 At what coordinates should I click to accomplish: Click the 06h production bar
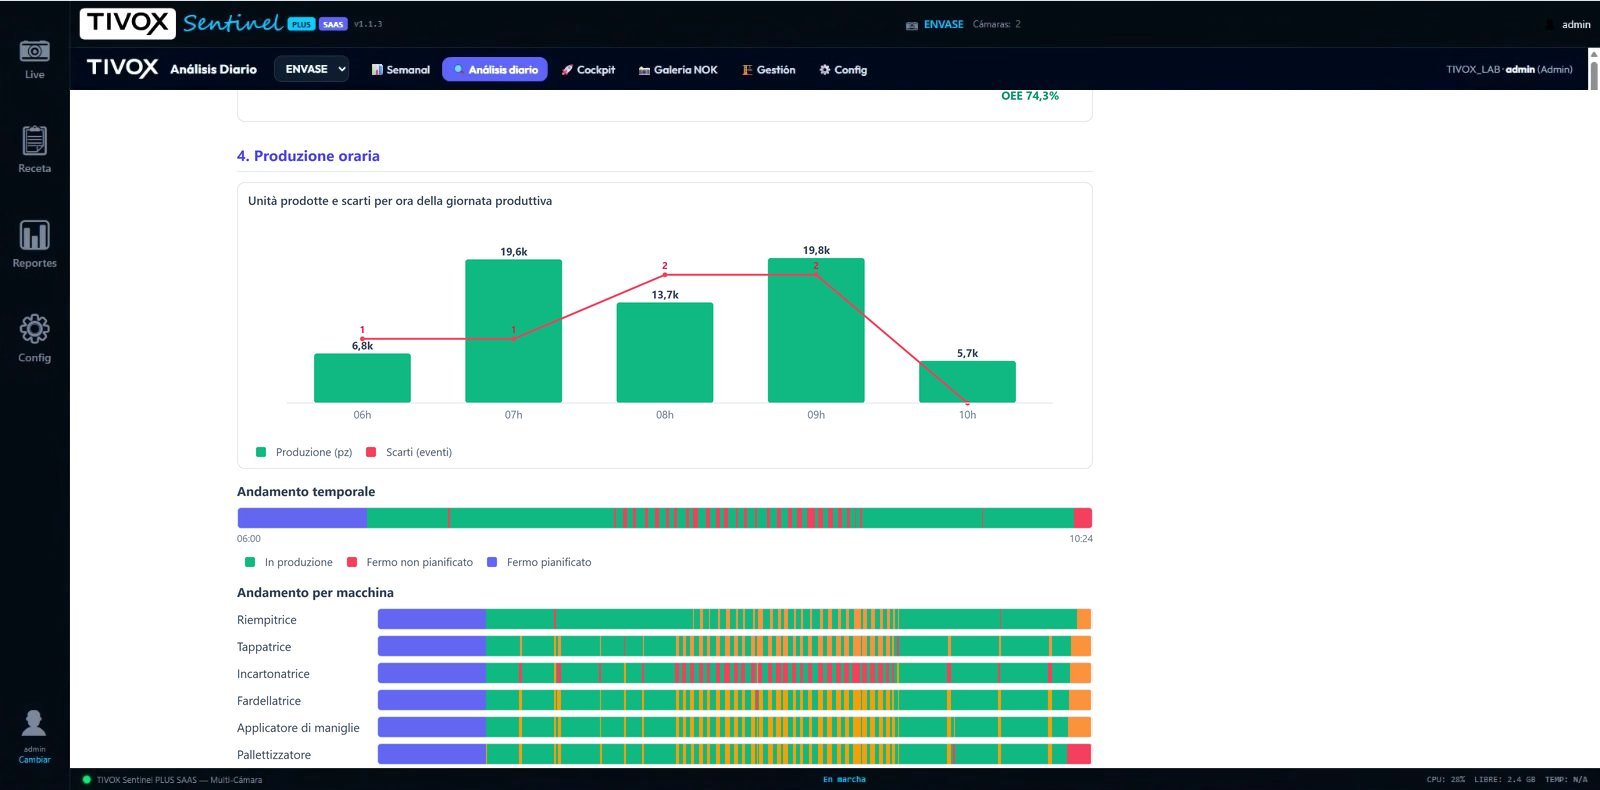362,378
